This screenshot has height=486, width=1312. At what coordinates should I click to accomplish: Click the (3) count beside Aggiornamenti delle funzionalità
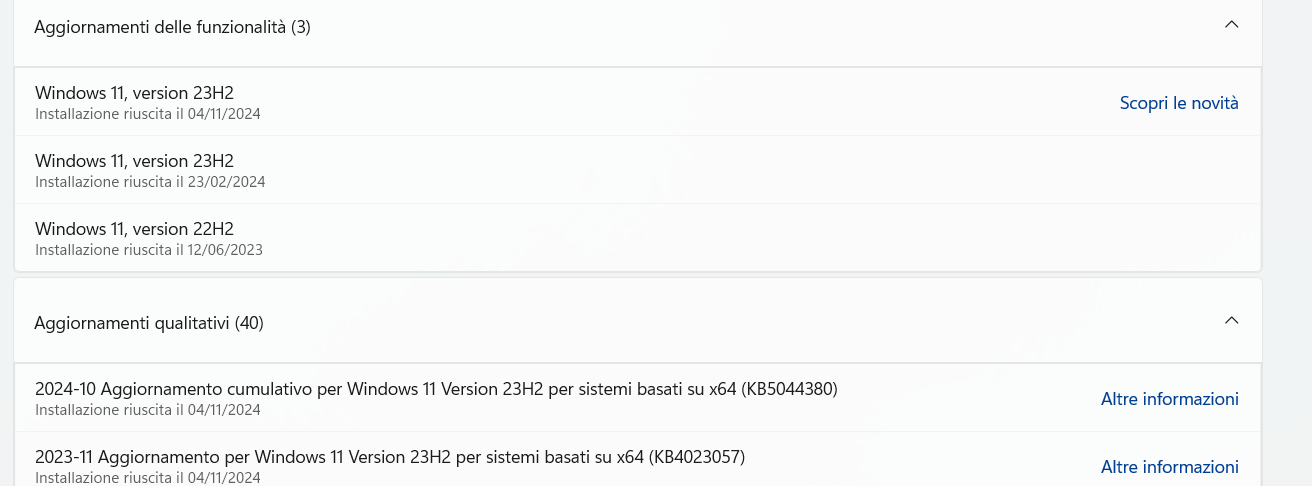click(301, 27)
